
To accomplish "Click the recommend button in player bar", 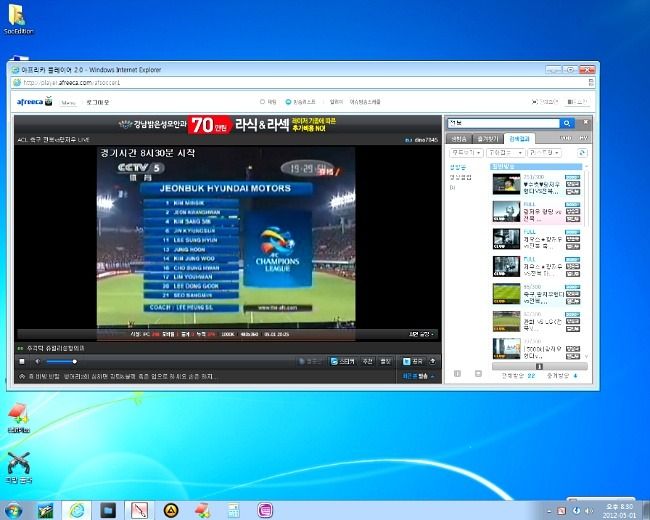I will (368, 362).
